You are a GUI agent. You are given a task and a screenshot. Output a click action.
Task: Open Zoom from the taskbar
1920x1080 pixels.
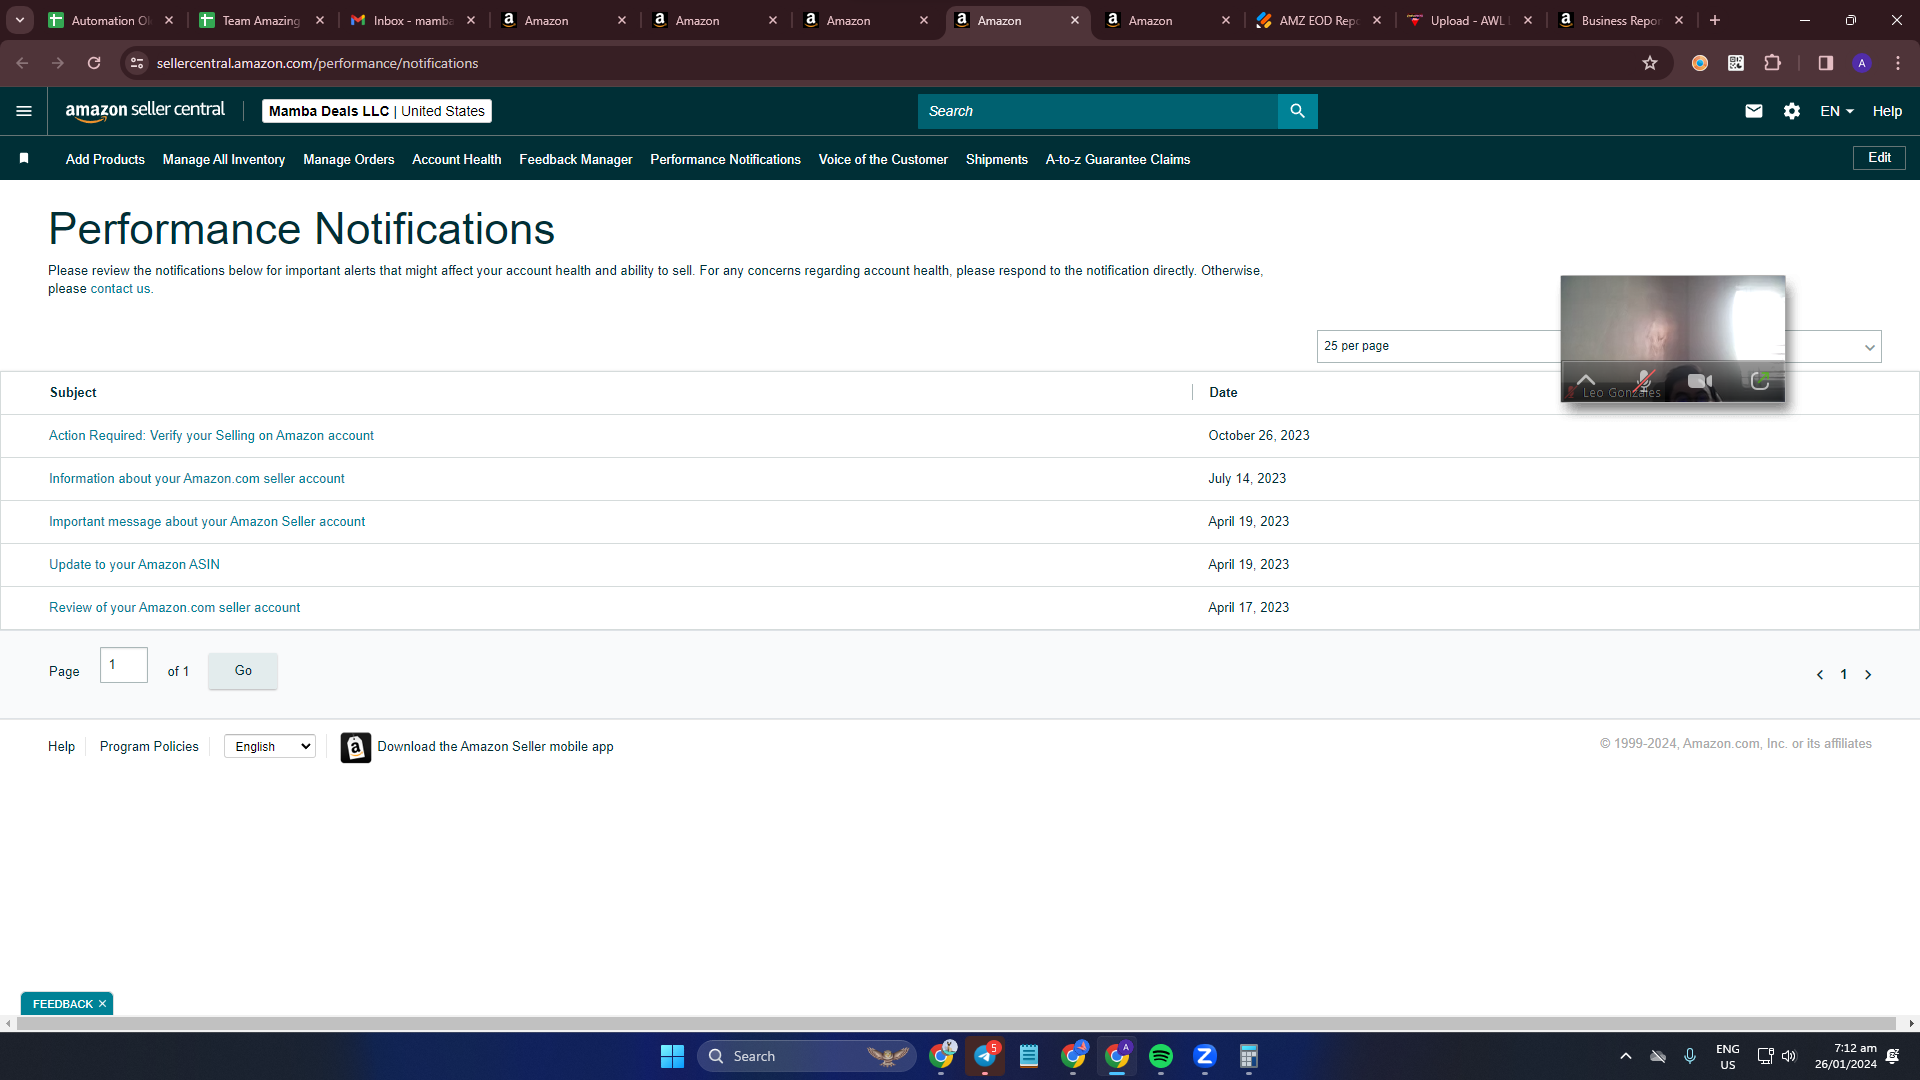tap(1205, 1056)
